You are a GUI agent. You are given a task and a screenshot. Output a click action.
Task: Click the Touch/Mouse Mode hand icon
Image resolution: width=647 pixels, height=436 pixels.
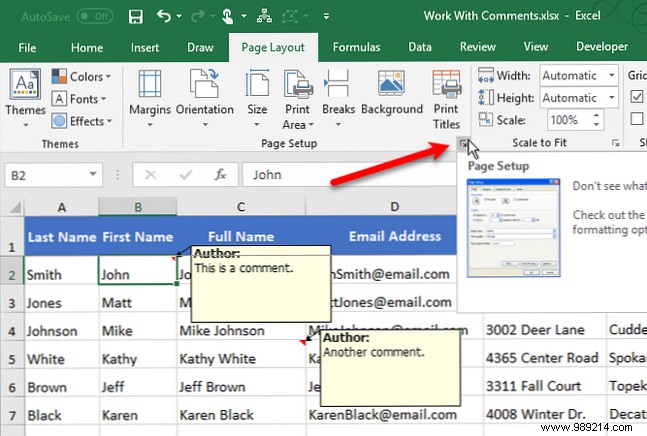(227, 16)
